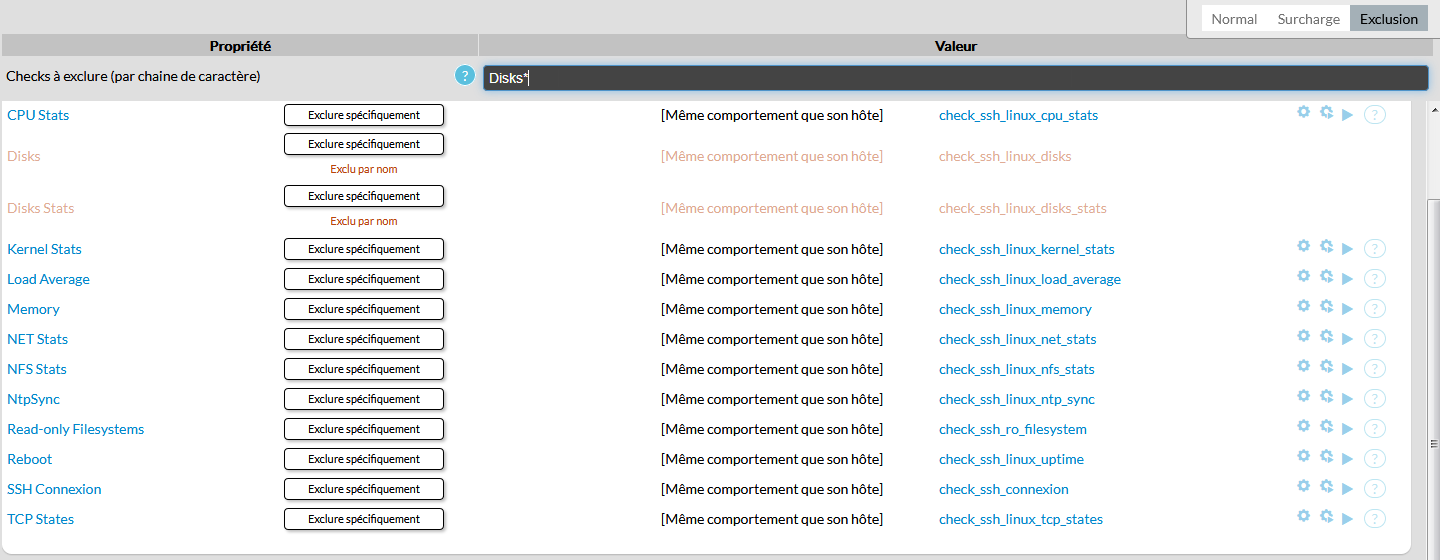Screen dimensions: 1440x560
Task: Click the gear icon for Read-only Filesystems
Action: [1303, 426]
